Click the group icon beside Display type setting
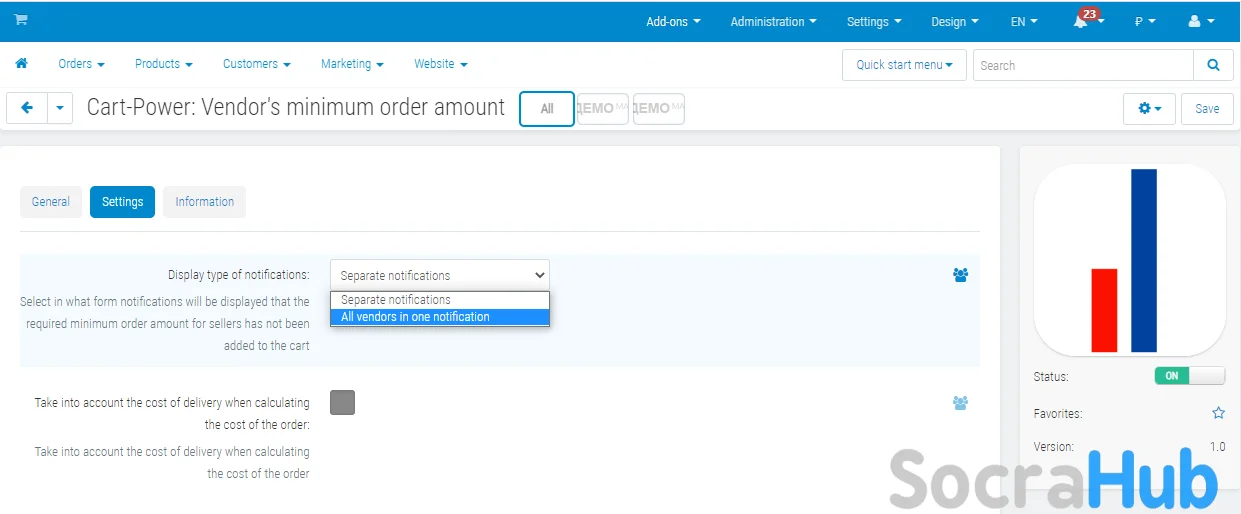This screenshot has height=514, width=1241. [960, 275]
